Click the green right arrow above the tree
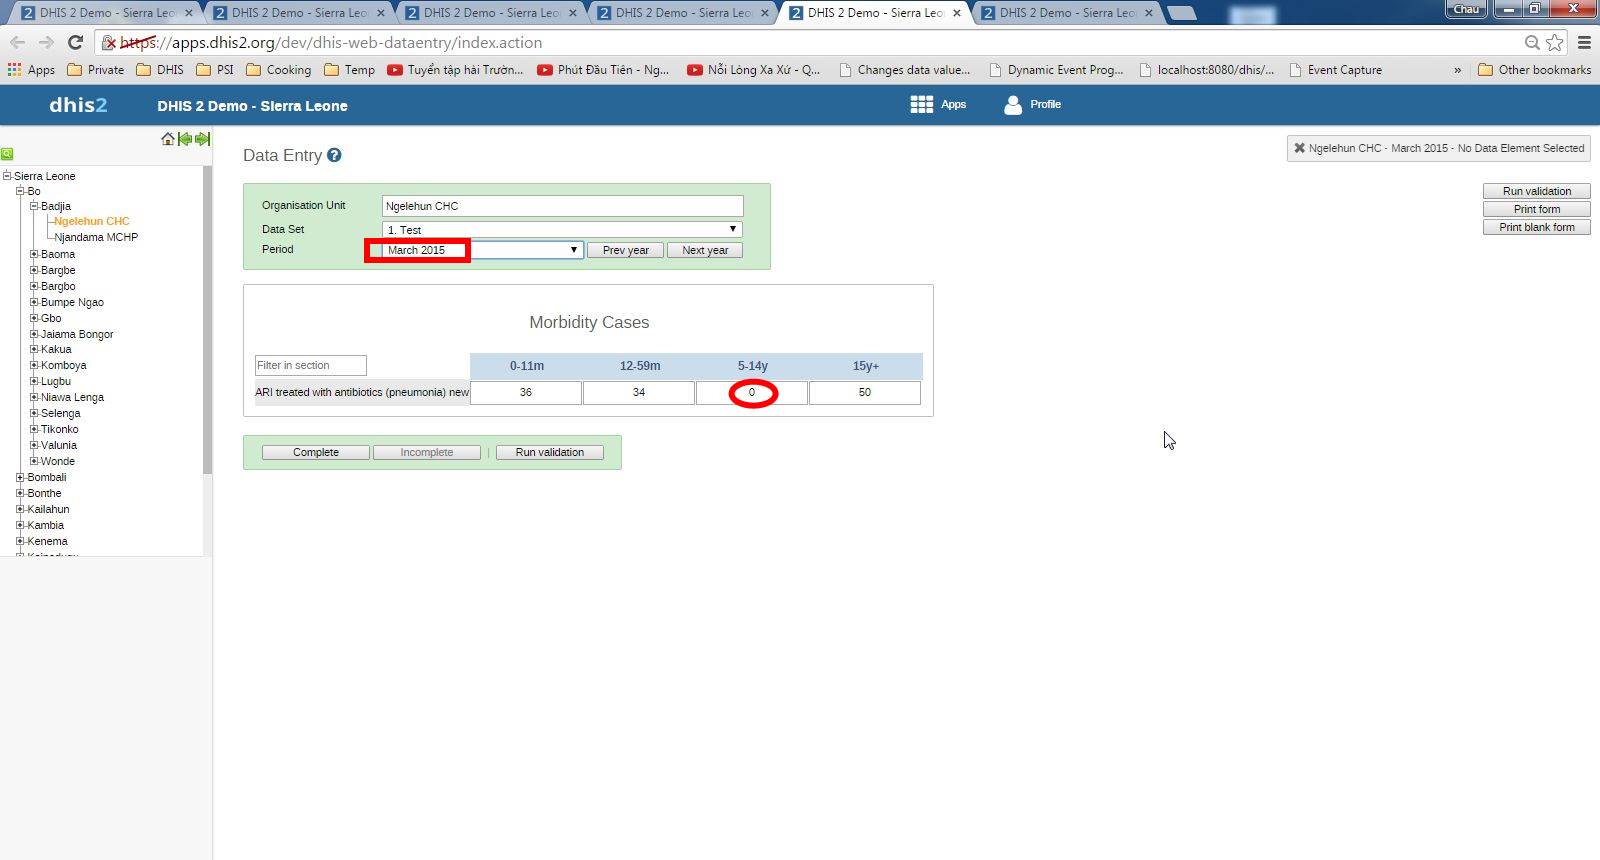 [x=202, y=139]
